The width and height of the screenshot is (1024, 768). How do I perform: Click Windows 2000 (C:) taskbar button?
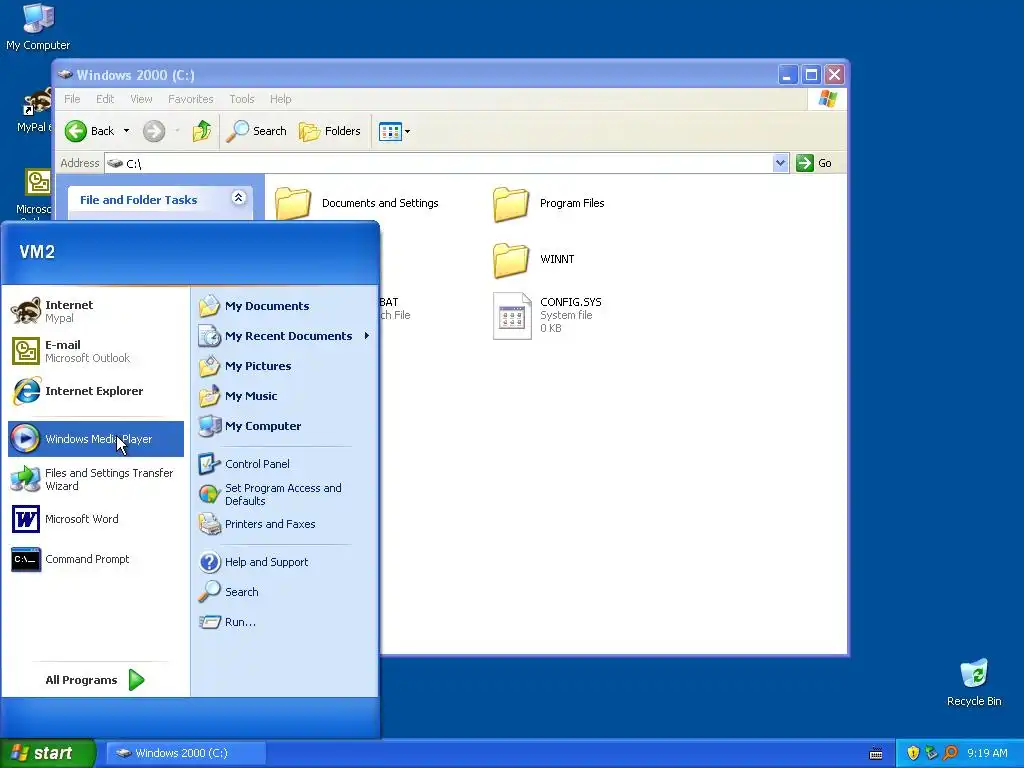[185, 753]
